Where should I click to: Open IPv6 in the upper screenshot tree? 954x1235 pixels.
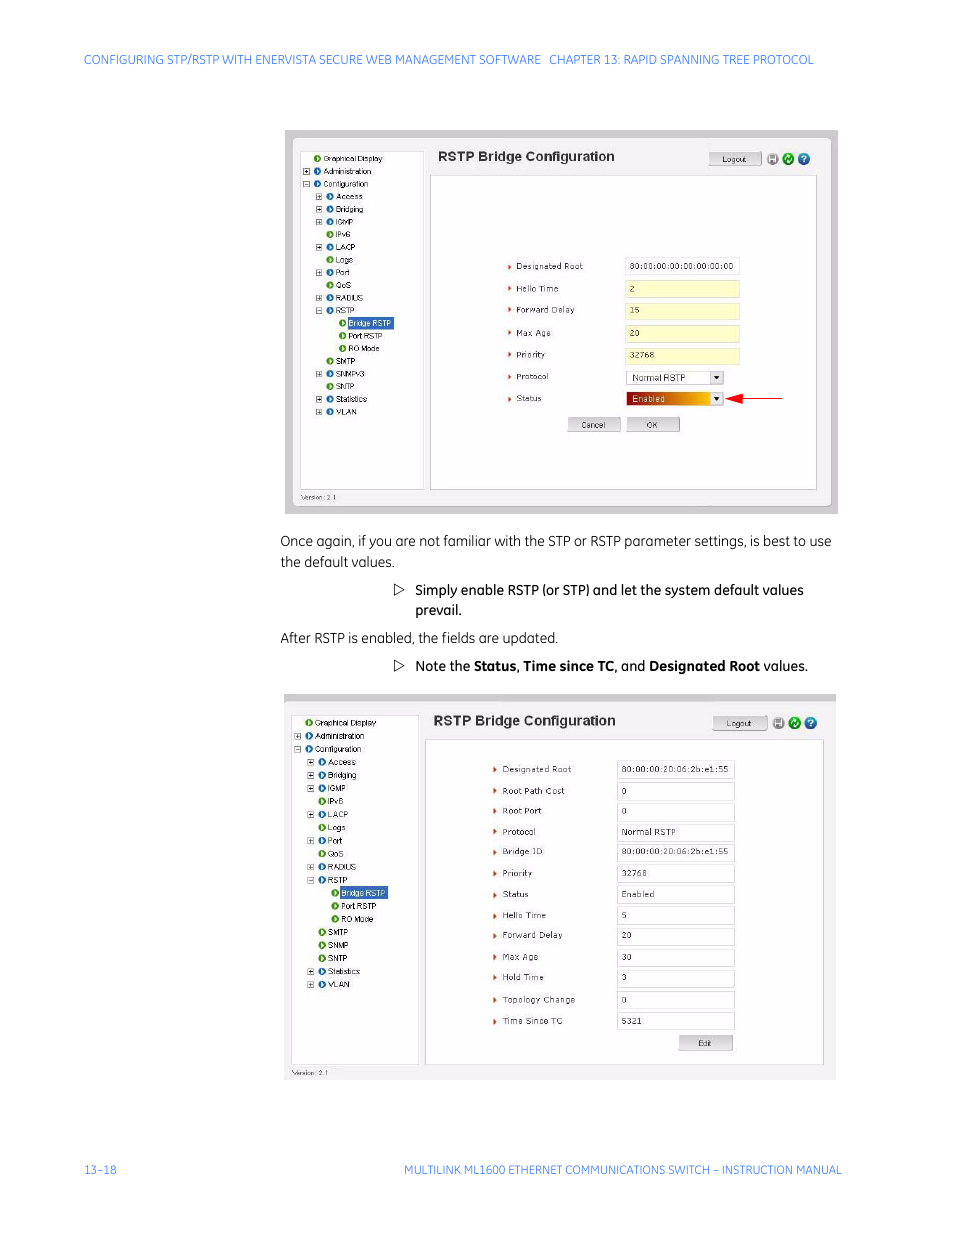343,235
